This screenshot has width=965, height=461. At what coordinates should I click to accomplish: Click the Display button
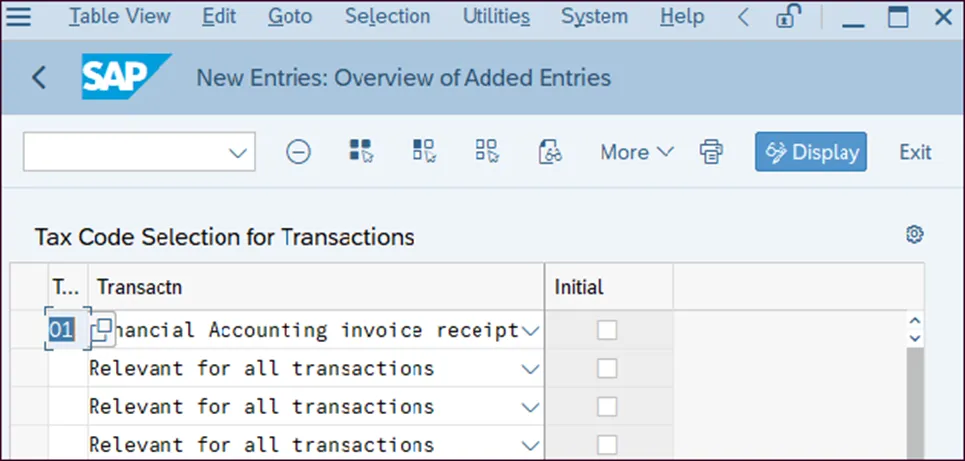[811, 152]
